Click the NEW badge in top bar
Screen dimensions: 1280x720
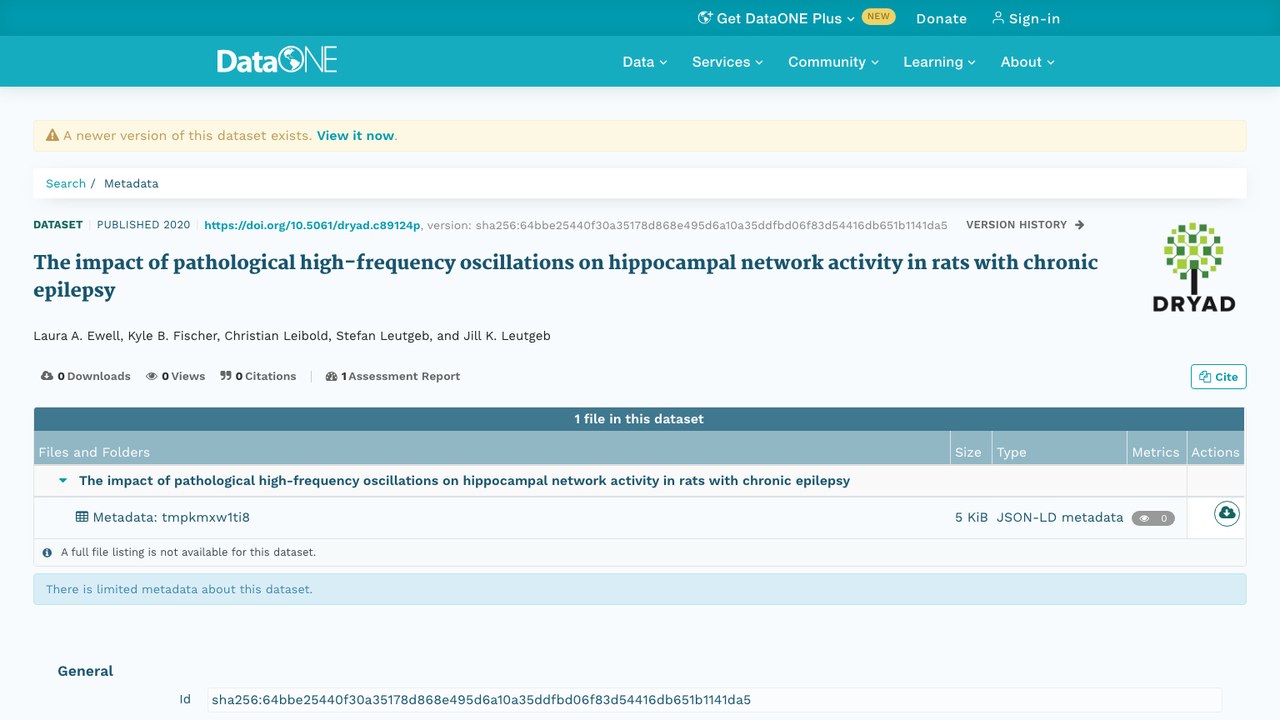click(879, 17)
